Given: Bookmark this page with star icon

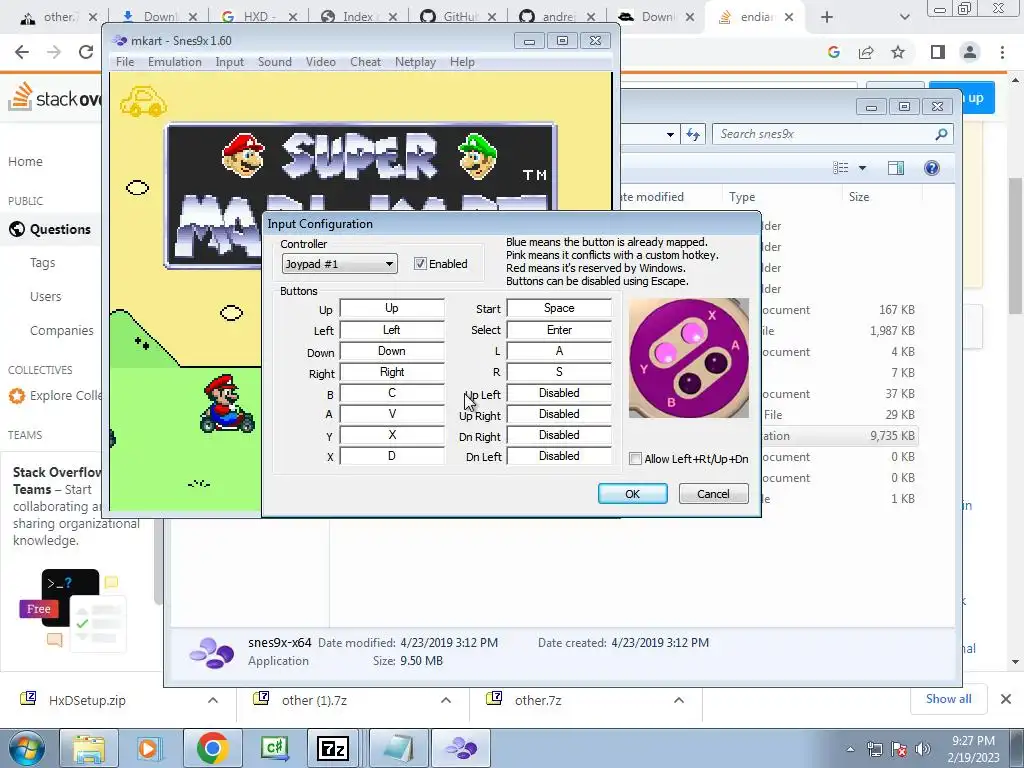Looking at the screenshot, I should [x=898, y=52].
